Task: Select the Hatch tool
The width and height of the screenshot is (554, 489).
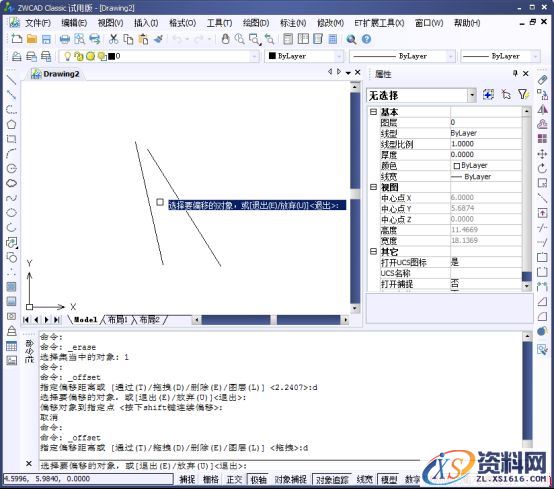Action: (x=11, y=287)
